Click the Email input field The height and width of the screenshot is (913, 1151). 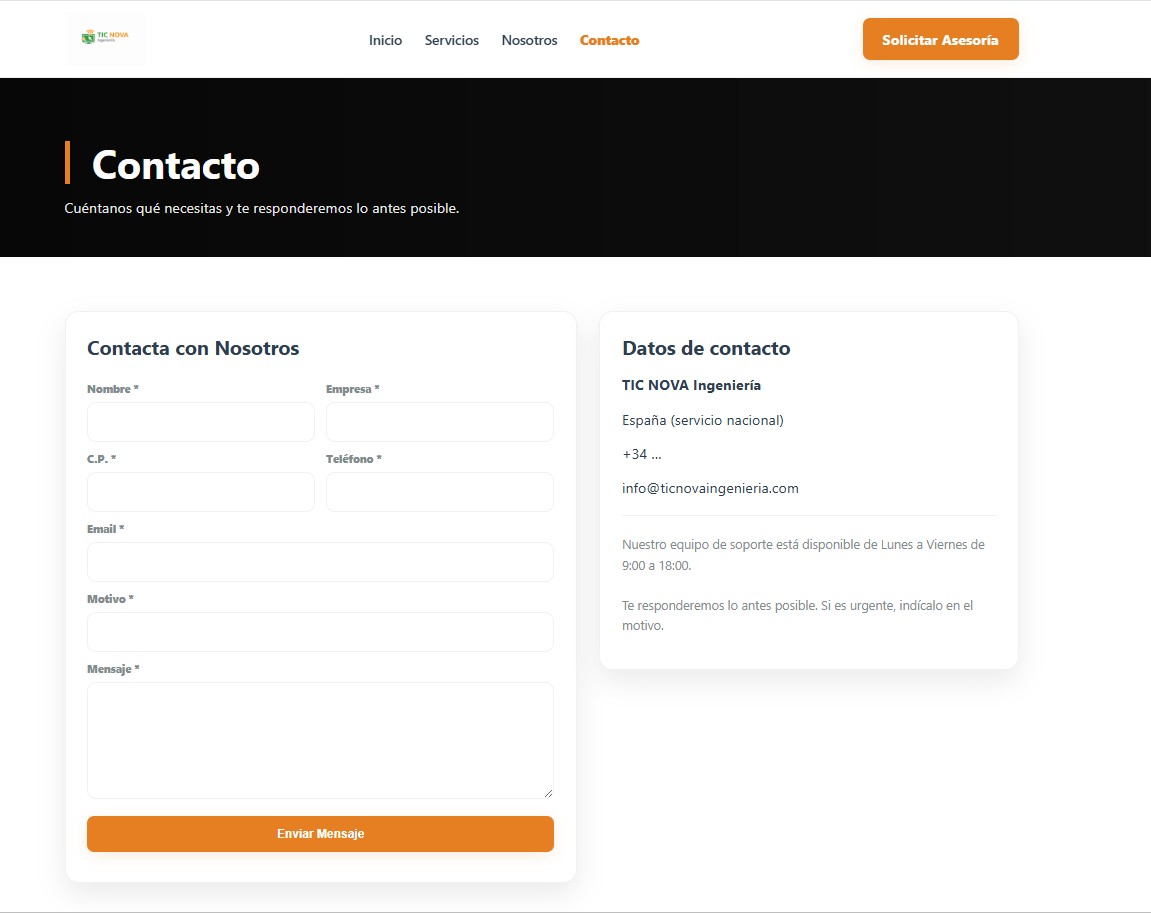pos(320,562)
